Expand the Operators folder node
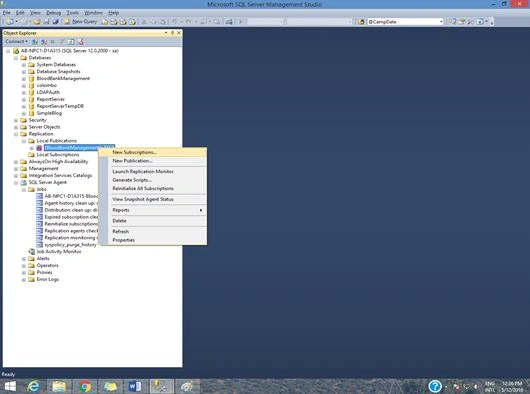The width and height of the screenshot is (530, 394). 24,266
